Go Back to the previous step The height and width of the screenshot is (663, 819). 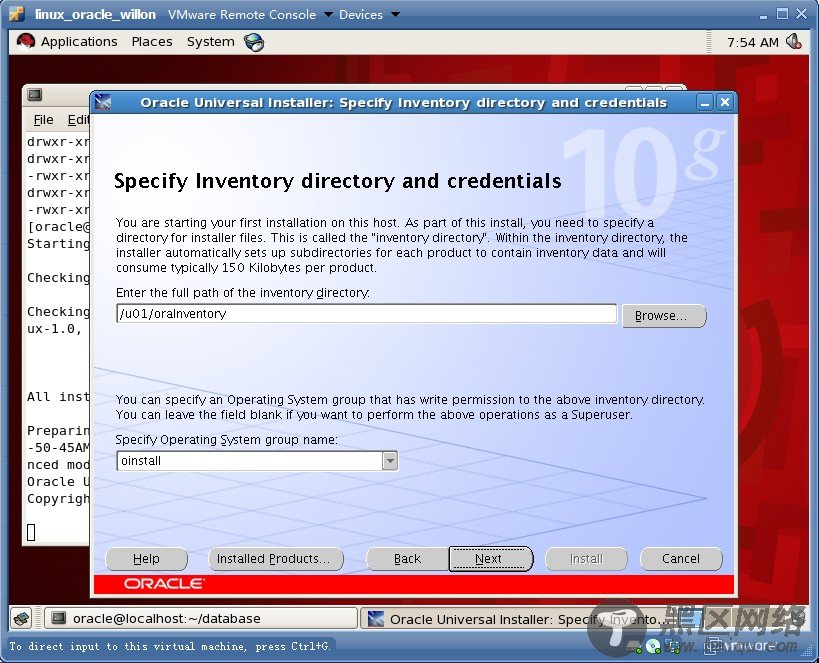point(407,559)
